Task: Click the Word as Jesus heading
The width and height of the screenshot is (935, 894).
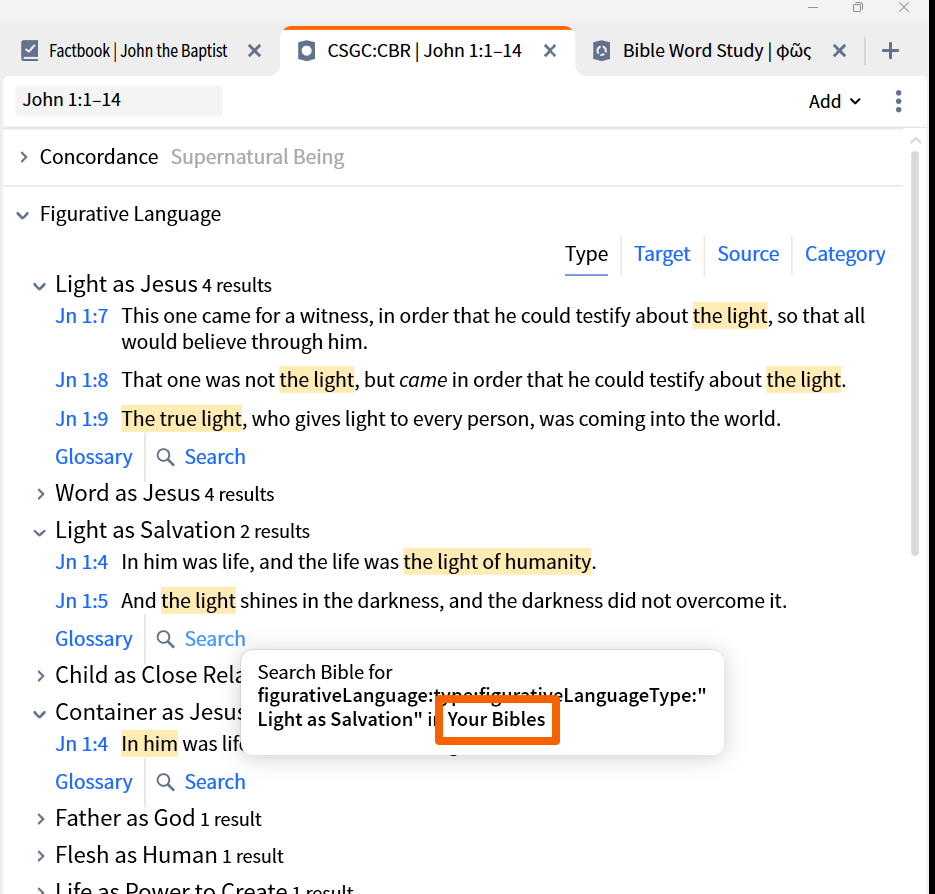Action: 128,494
